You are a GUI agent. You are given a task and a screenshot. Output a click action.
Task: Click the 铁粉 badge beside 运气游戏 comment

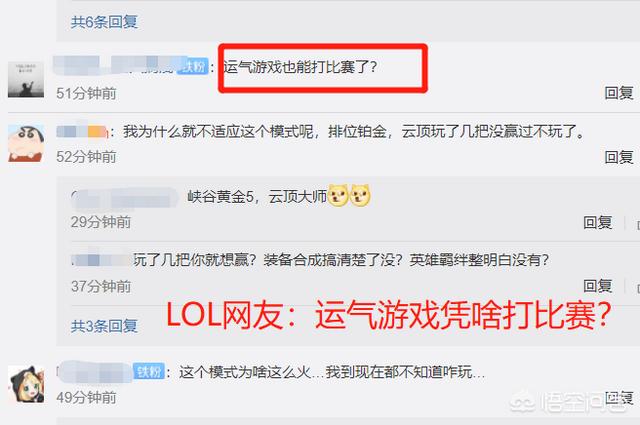(194, 67)
